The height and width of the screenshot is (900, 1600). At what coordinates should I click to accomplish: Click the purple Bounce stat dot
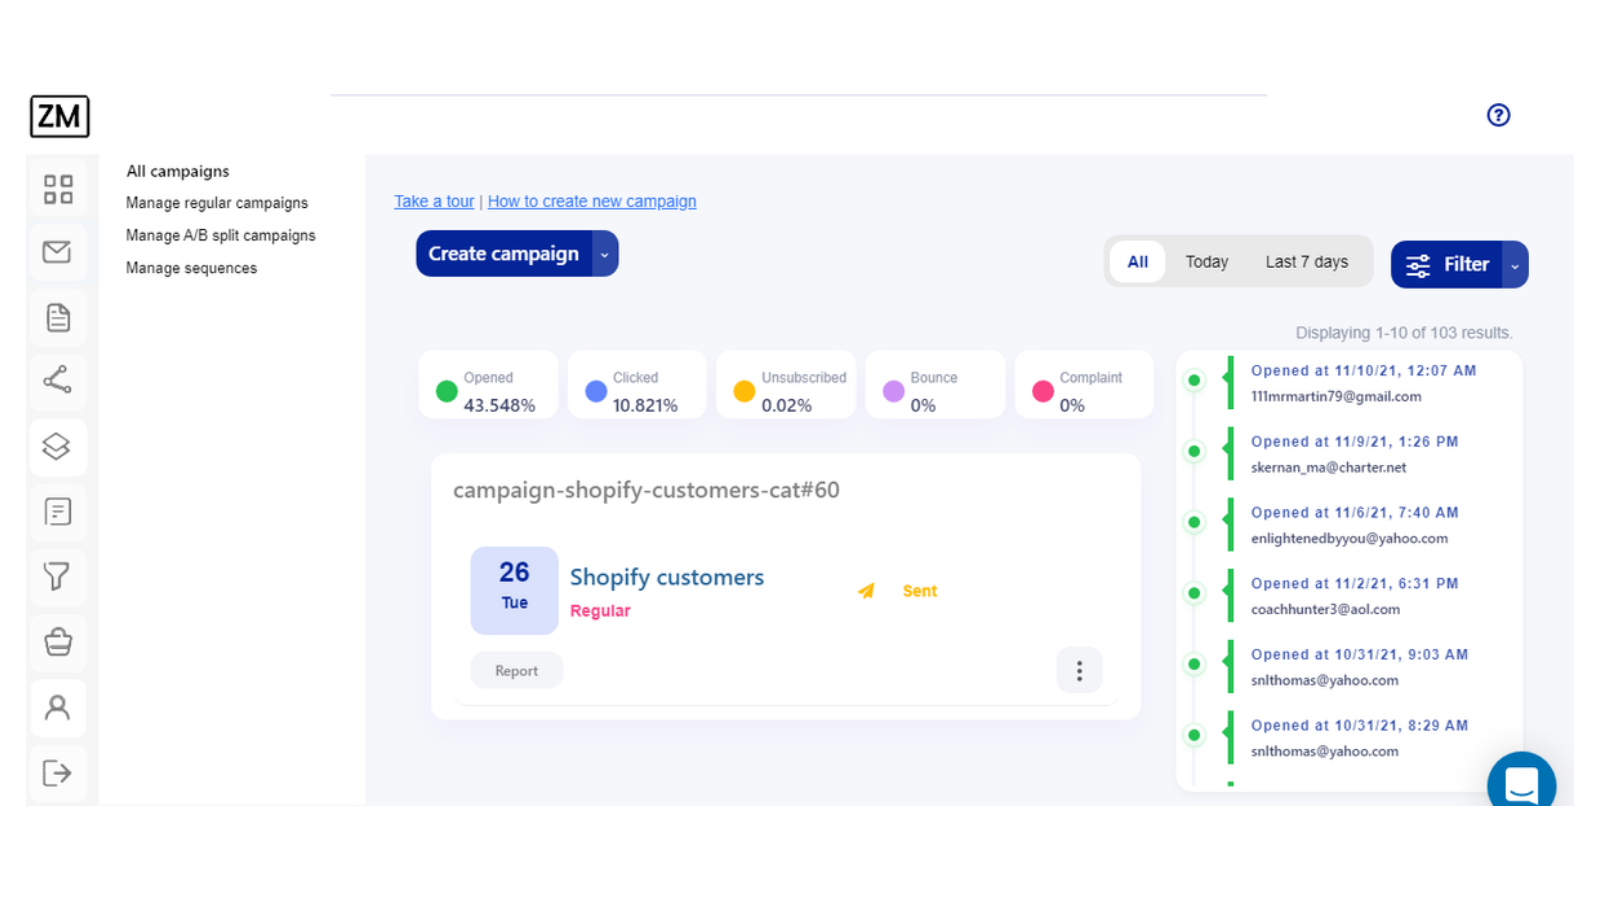pos(894,391)
